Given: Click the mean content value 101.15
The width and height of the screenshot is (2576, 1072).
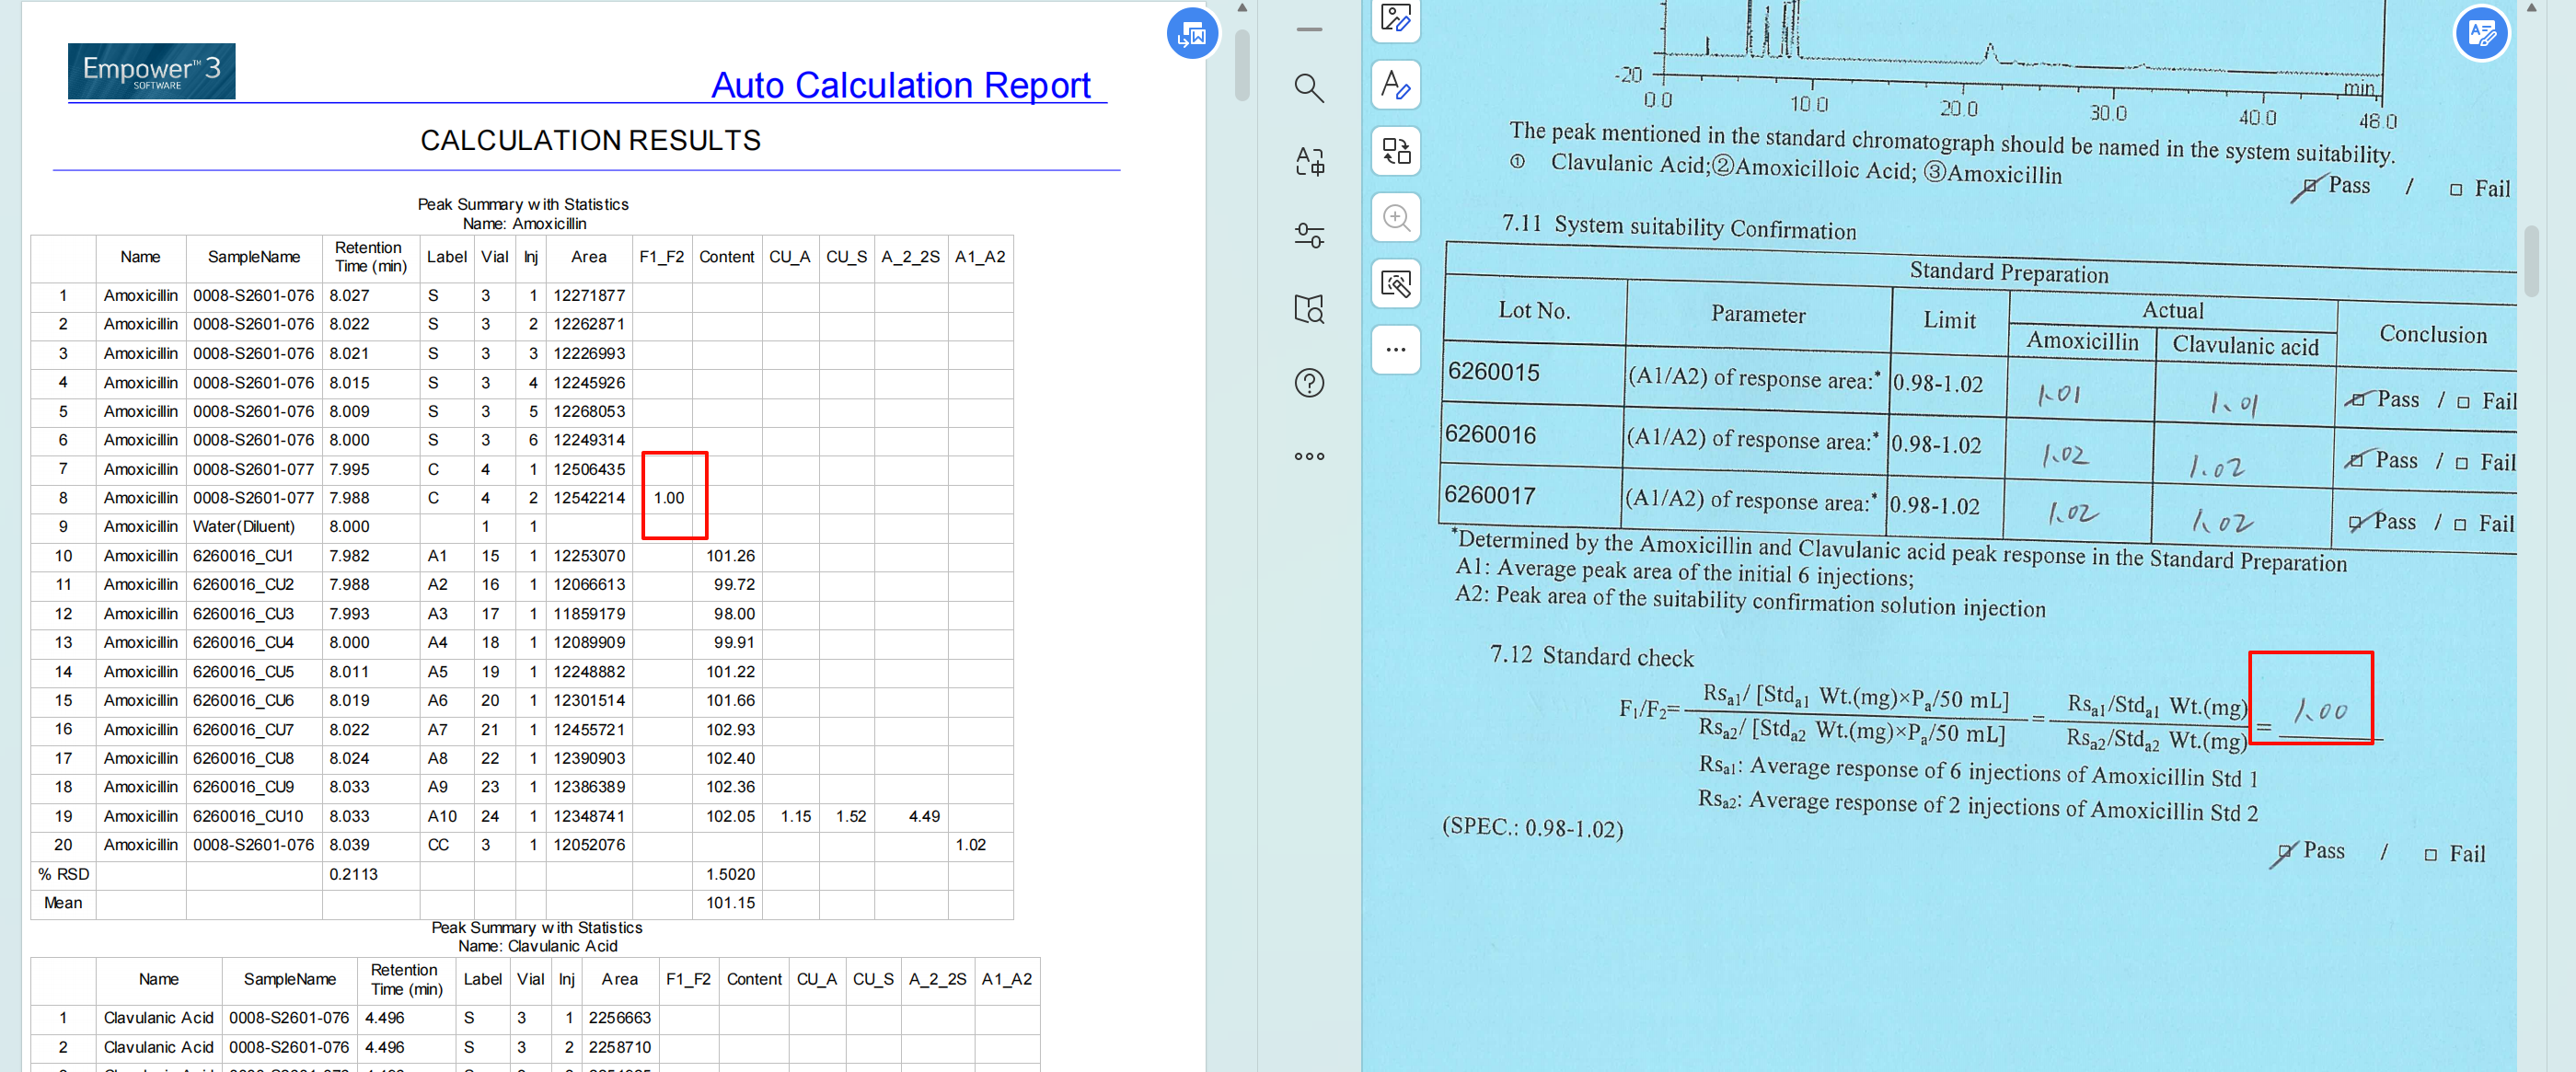Looking at the screenshot, I should pos(731,904).
